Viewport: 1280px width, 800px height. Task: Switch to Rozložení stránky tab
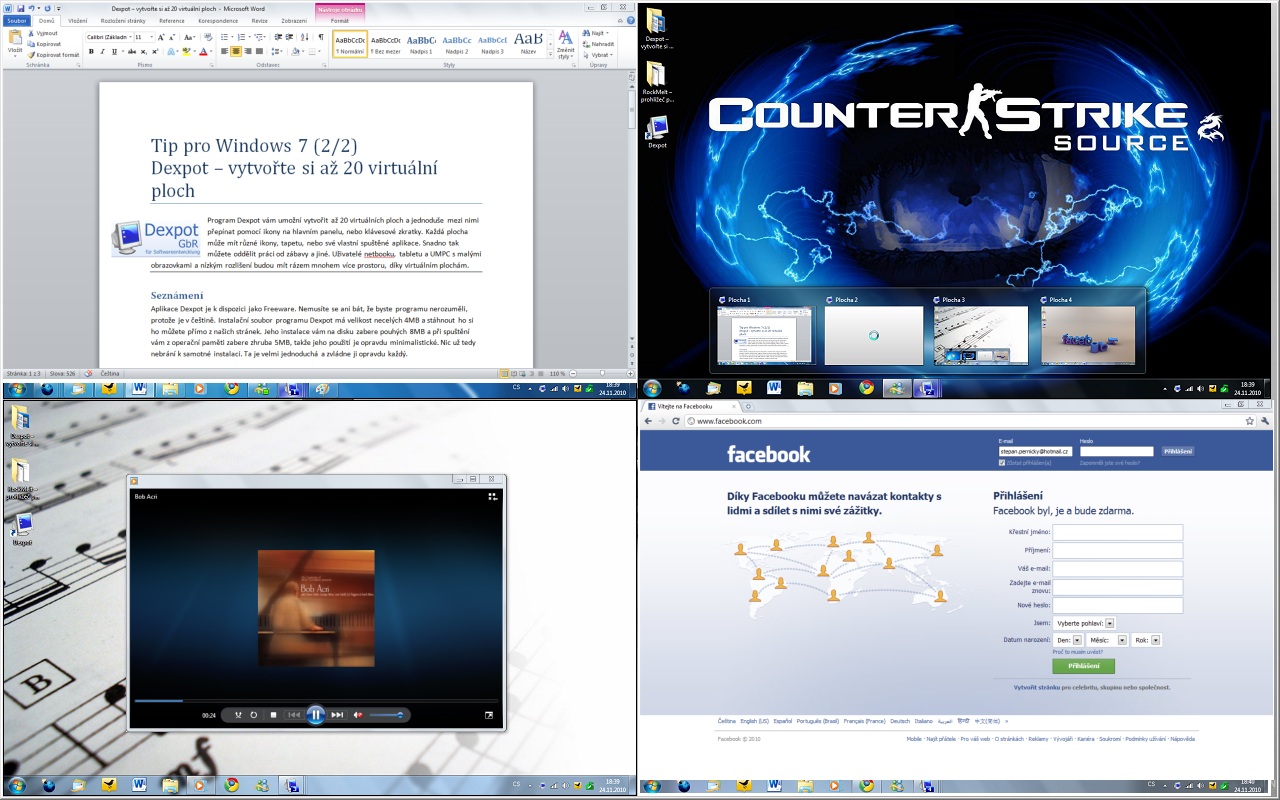[123, 21]
